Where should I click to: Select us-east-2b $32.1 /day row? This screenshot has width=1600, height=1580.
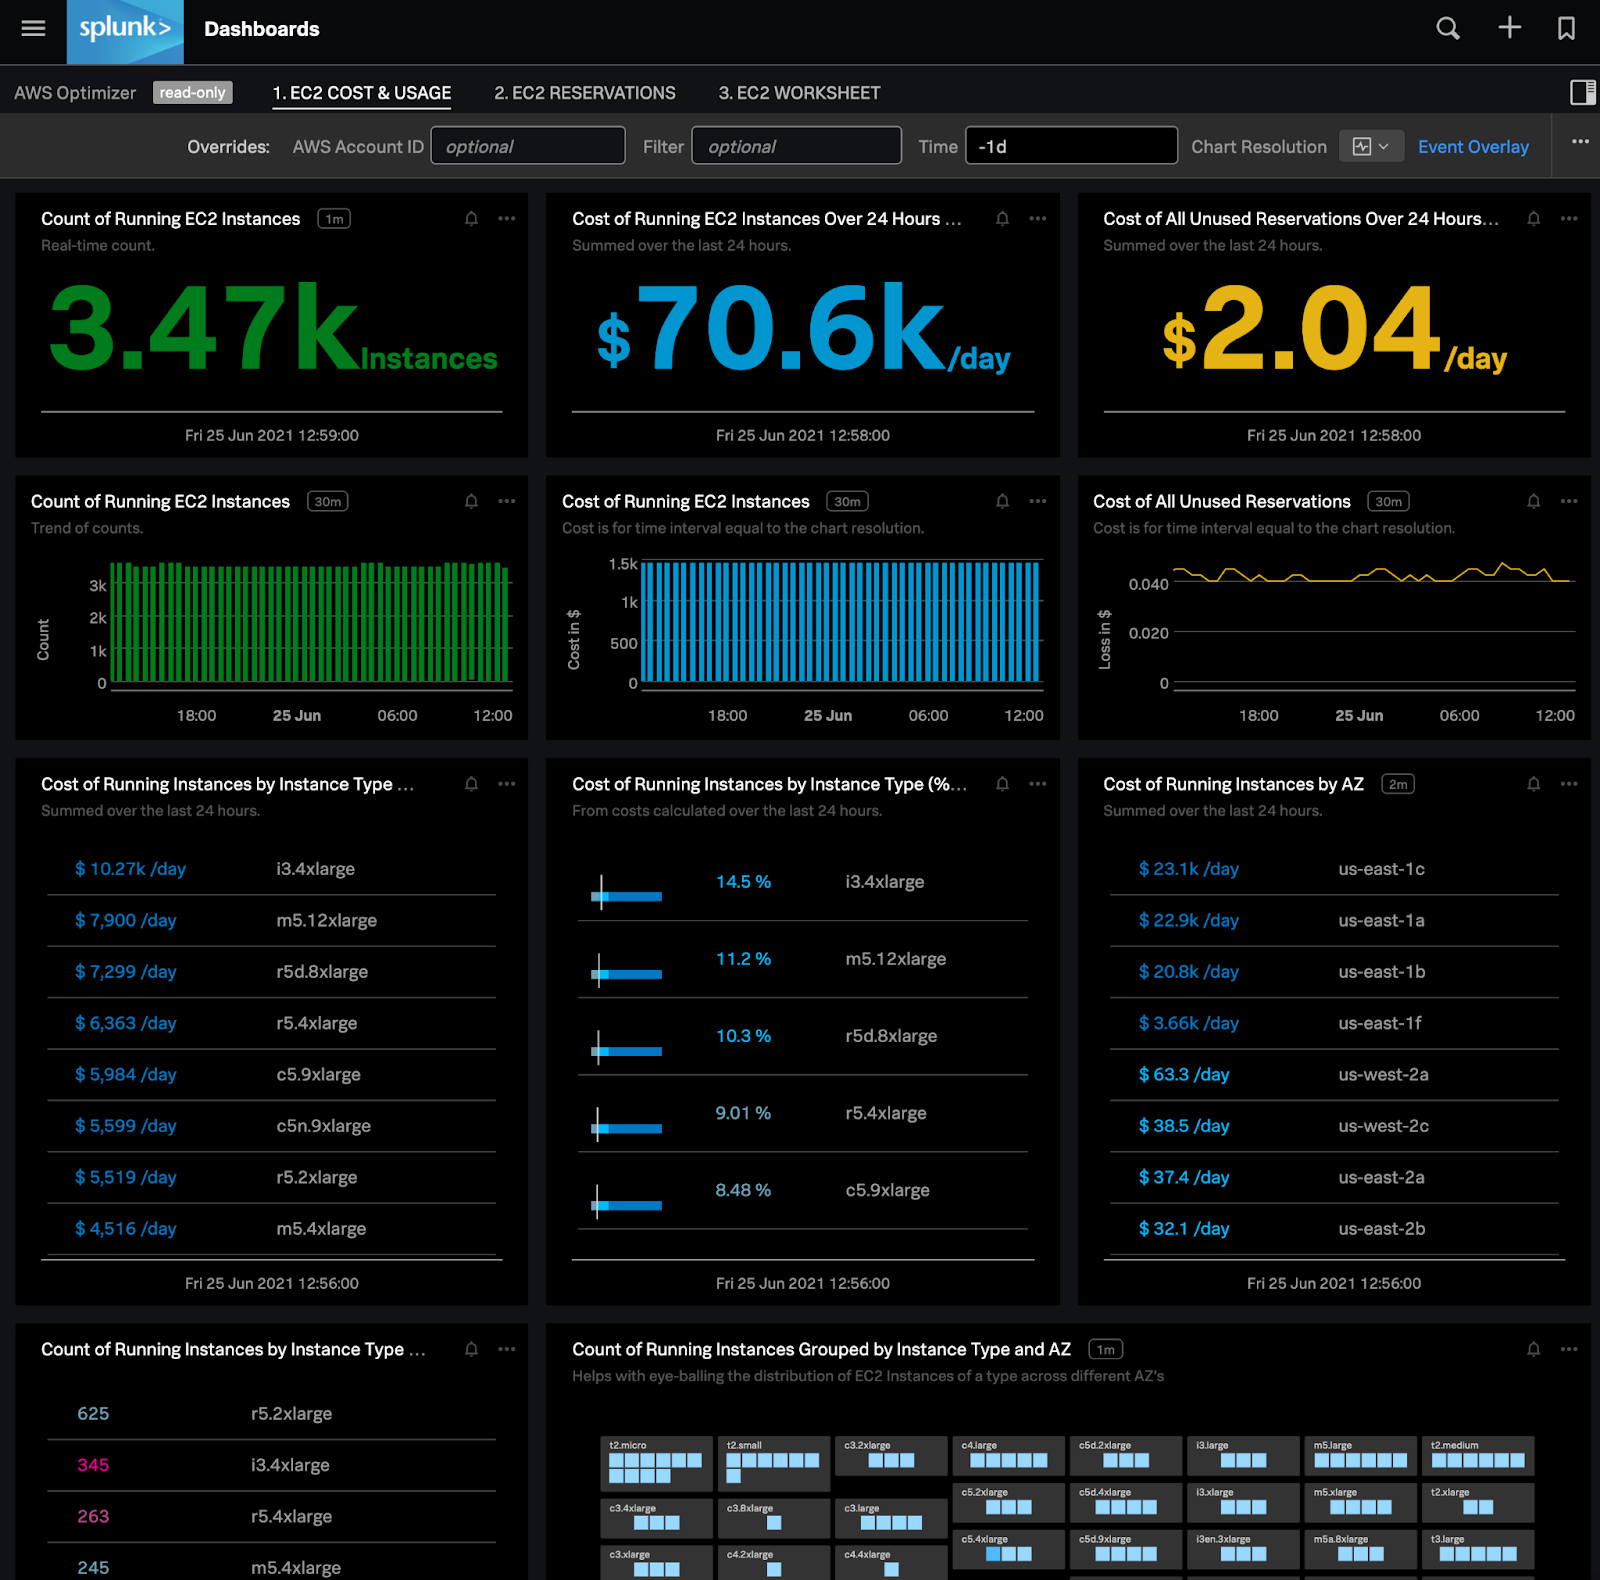tap(1334, 1229)
